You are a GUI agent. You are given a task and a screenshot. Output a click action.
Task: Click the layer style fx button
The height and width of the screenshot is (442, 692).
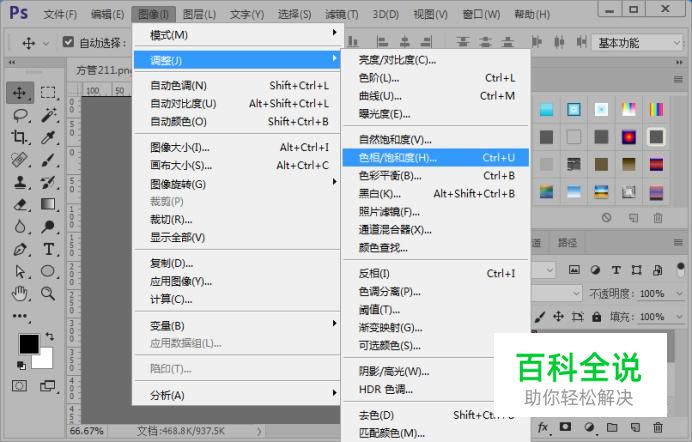tap(543, 427)
